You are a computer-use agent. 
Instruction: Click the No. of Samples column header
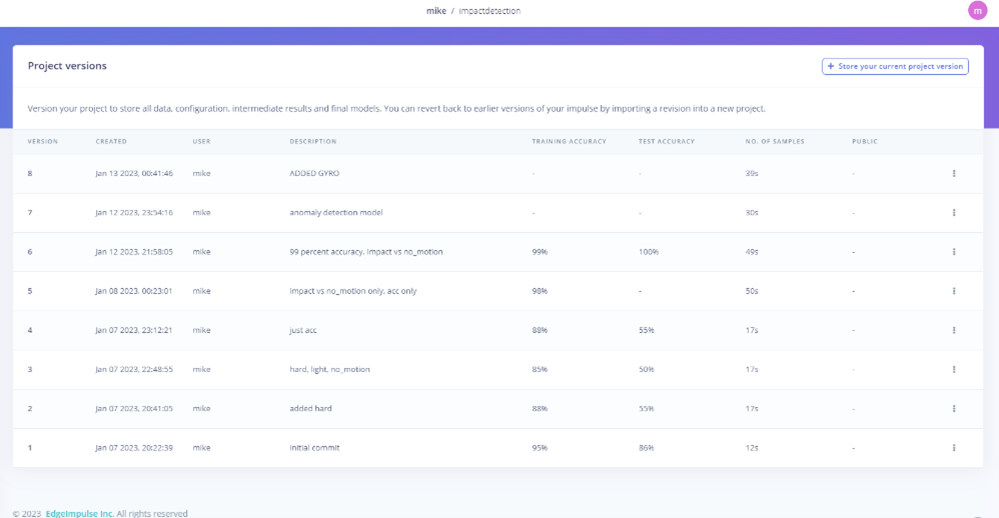pos(774,141)
